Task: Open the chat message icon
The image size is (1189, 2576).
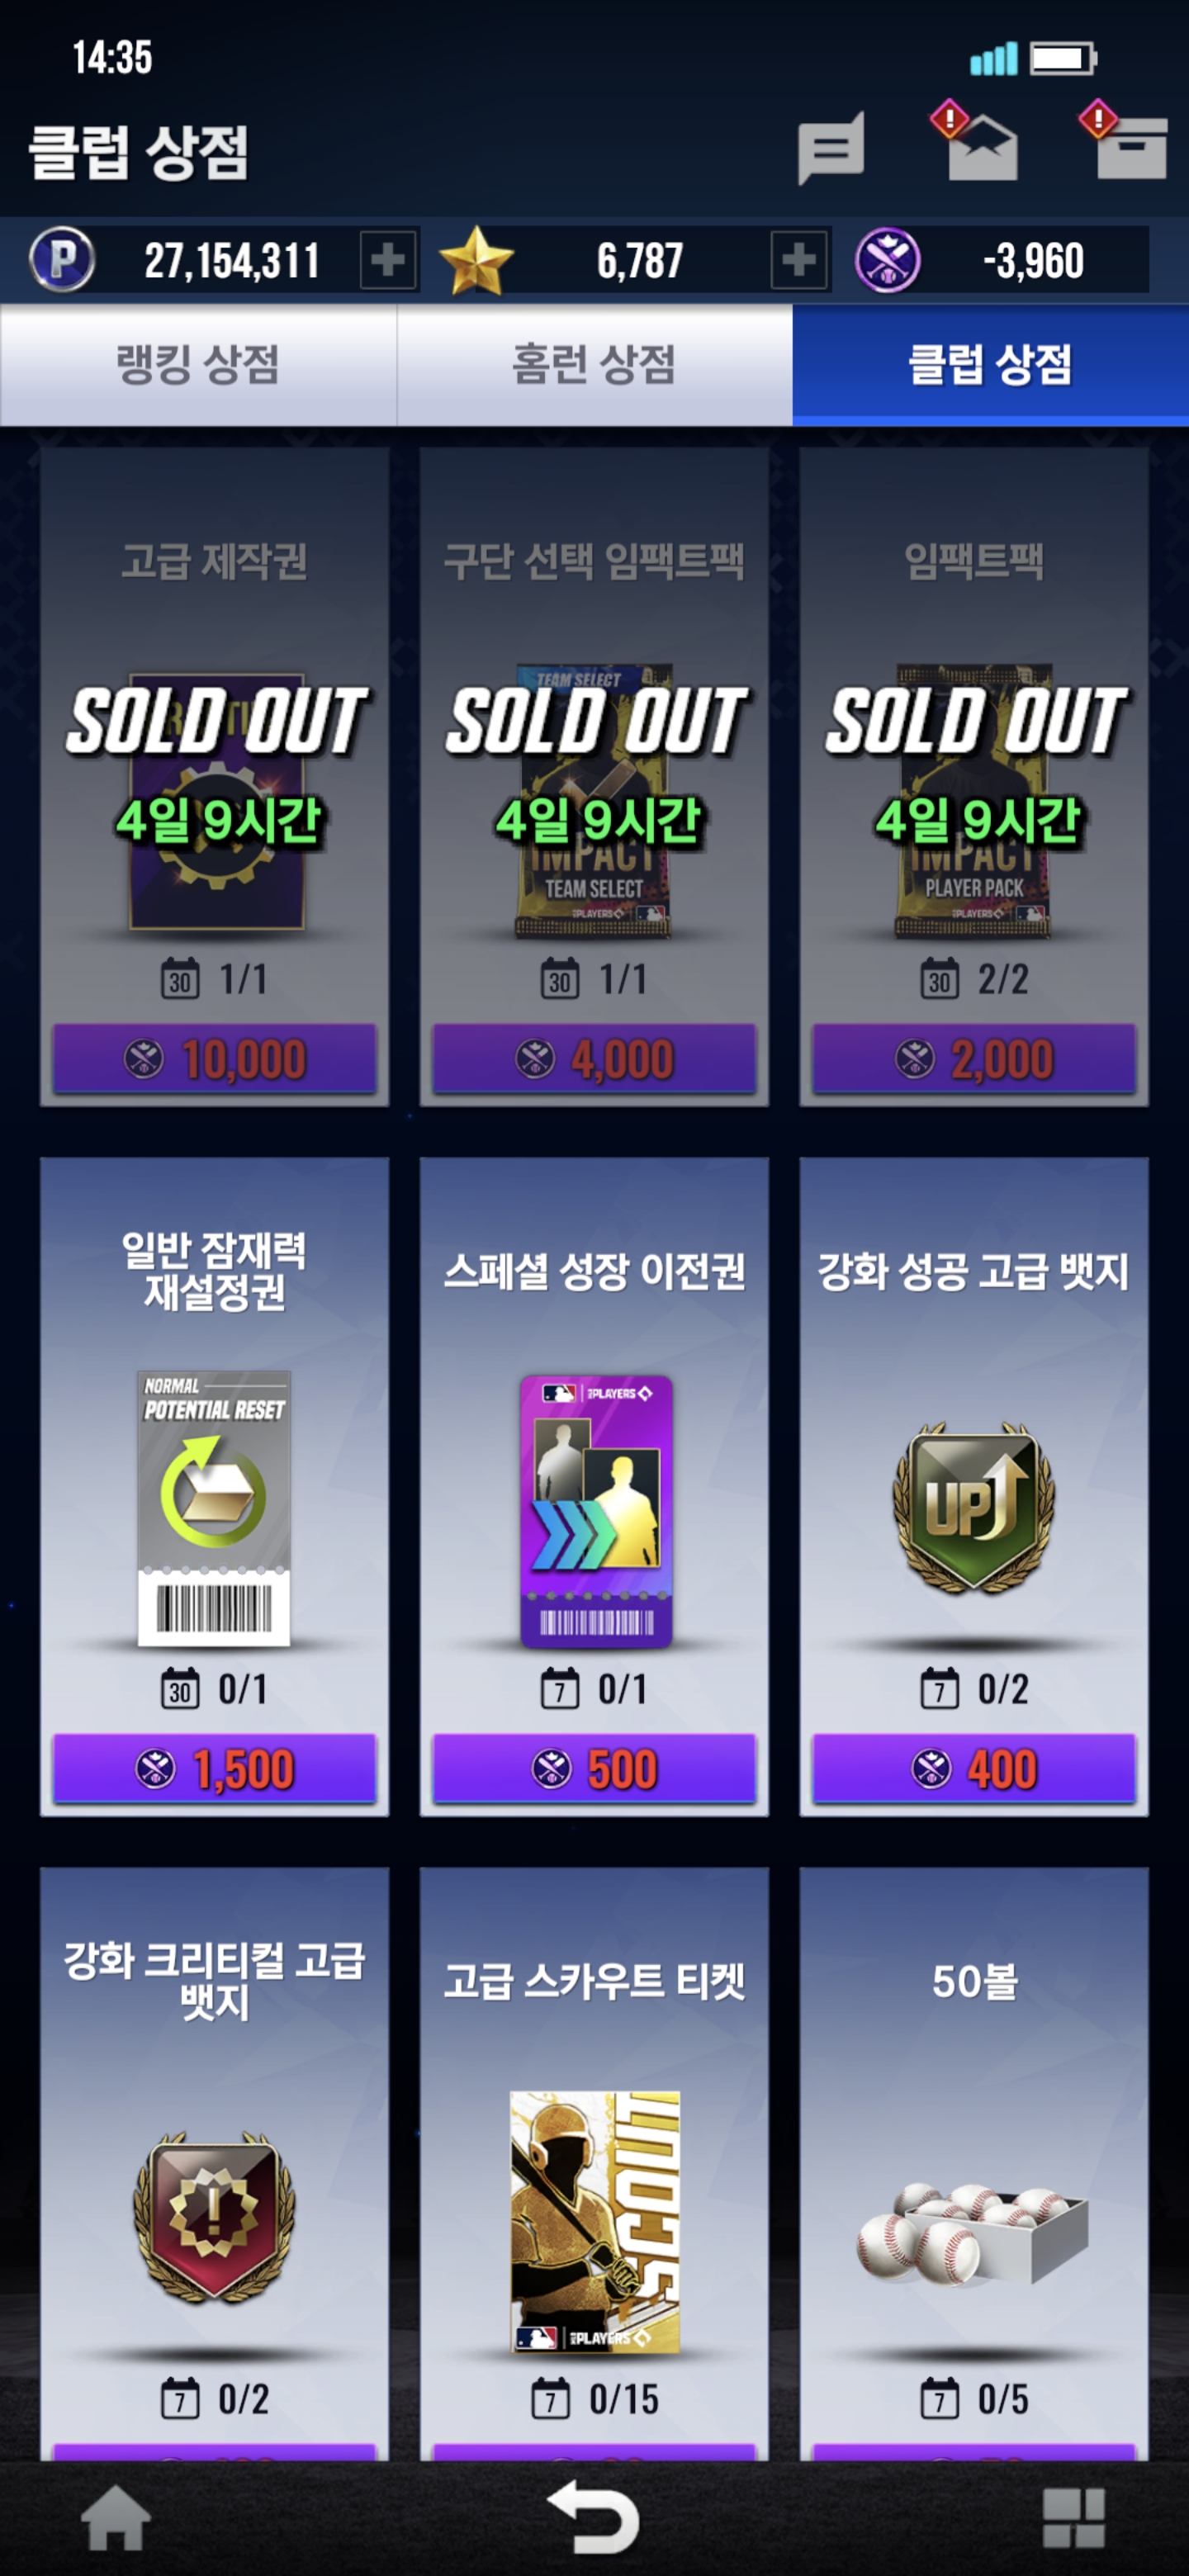Action: click(x=831, y=149)
